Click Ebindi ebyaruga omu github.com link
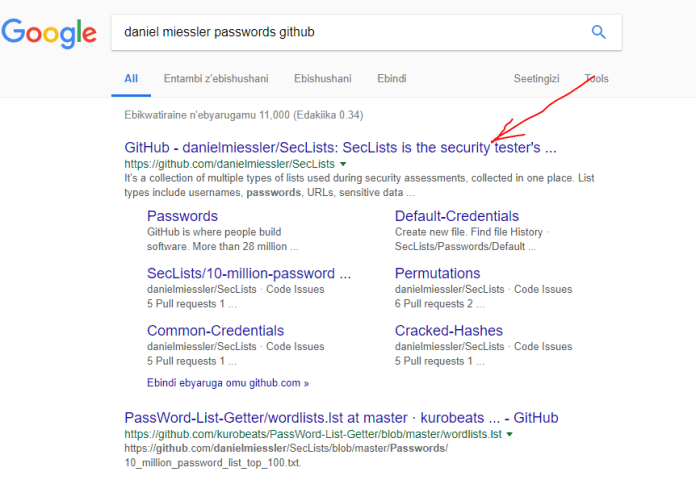696x480 pixels. tap(228, 382)
